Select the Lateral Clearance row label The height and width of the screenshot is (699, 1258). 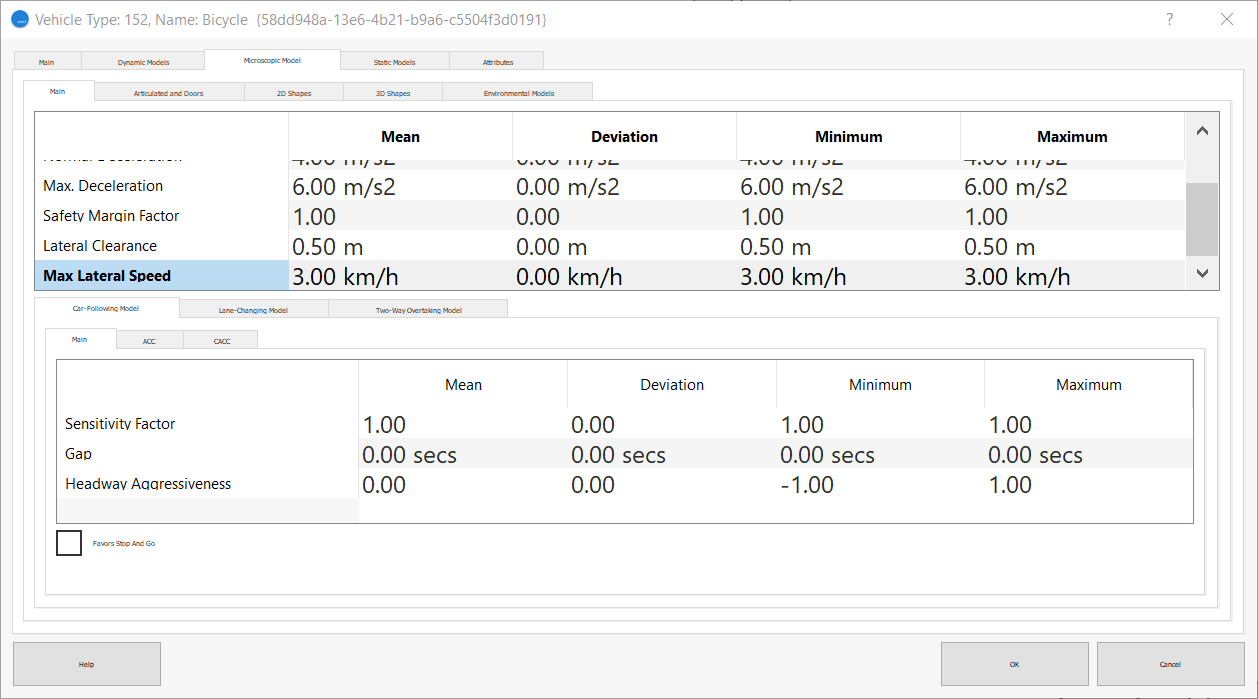[x=161, y=245]
